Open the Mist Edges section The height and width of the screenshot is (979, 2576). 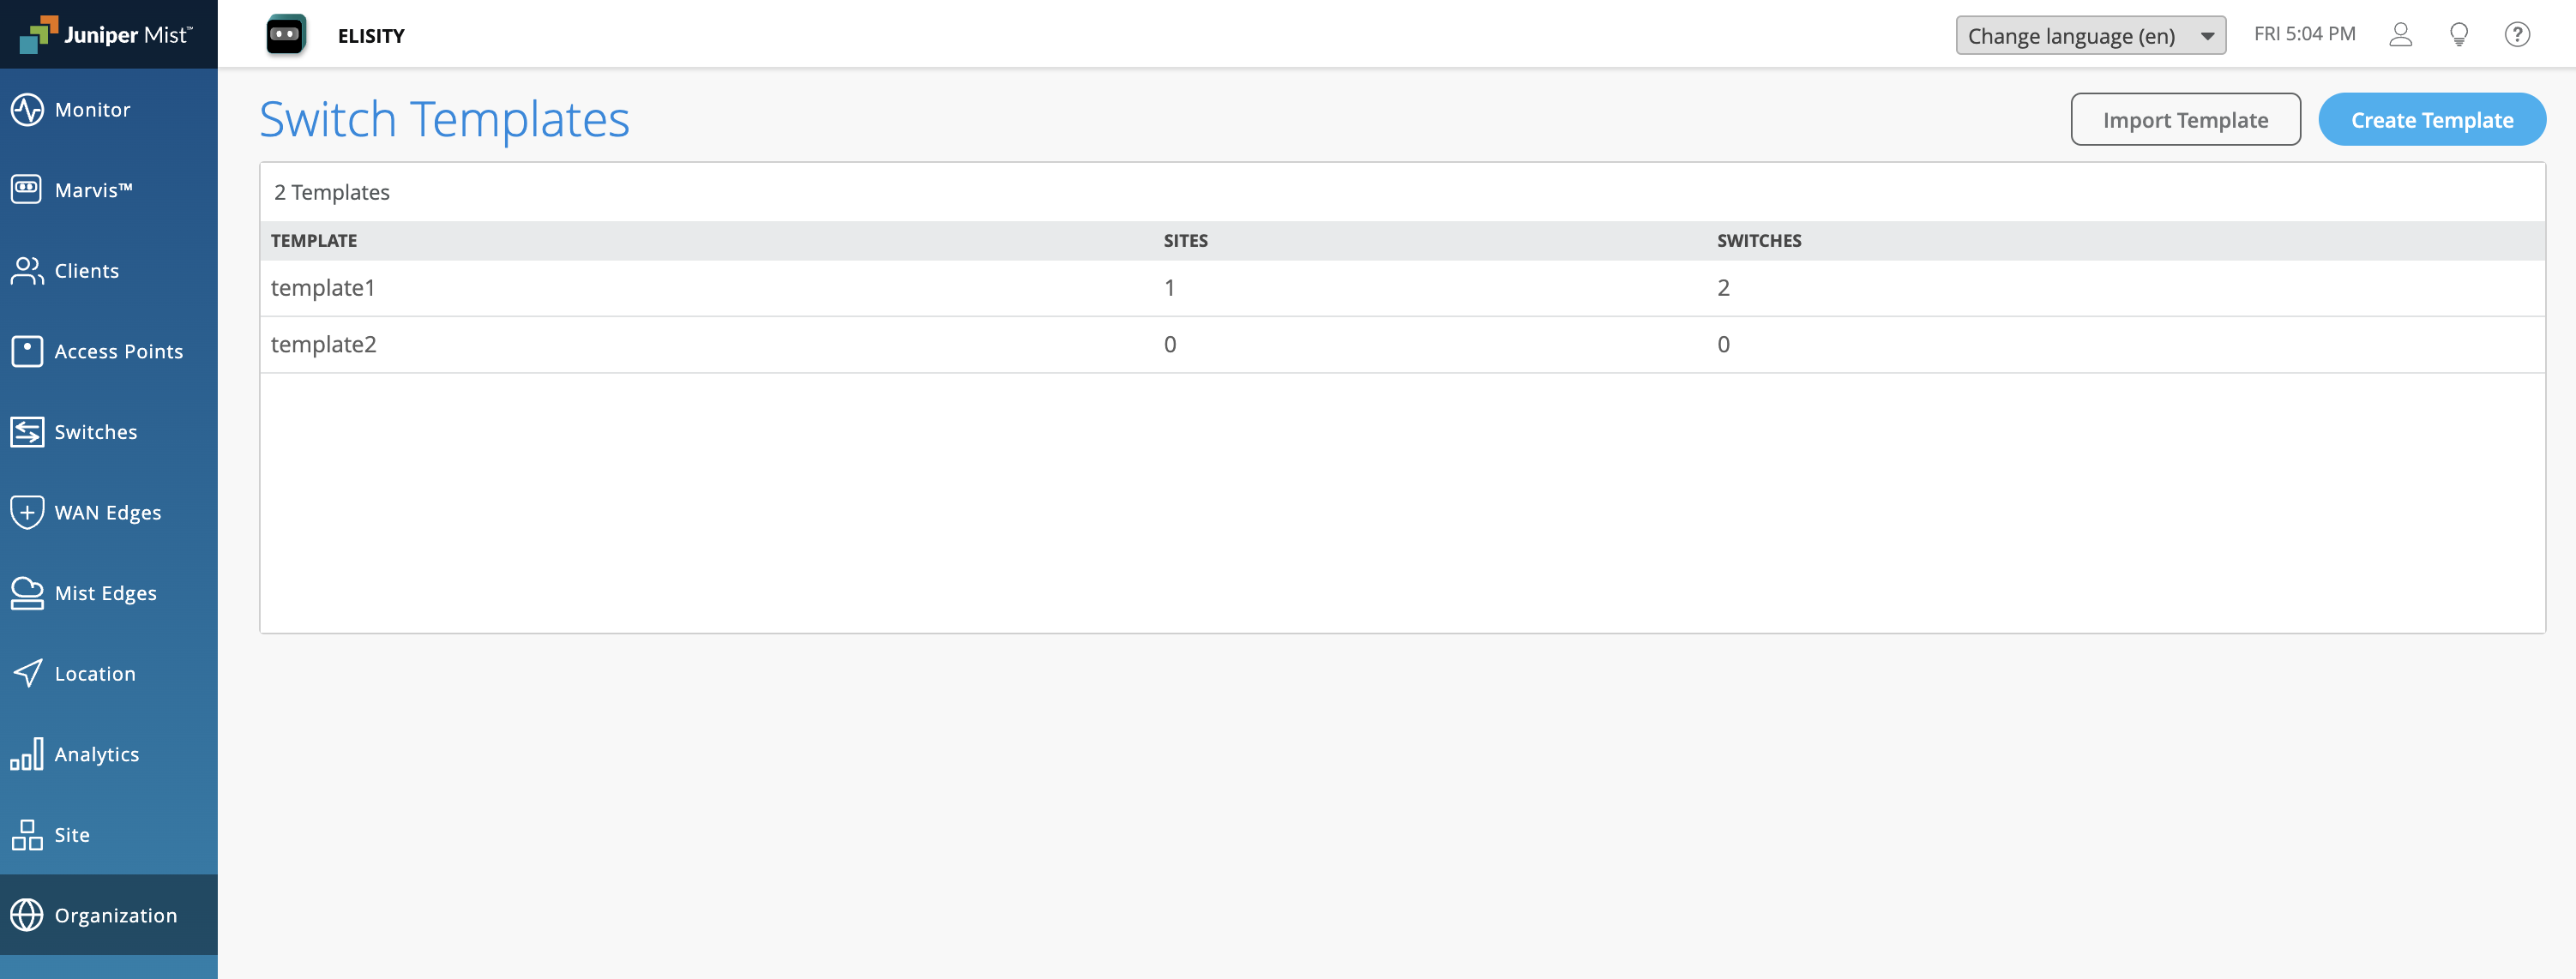[x=105, y=593]
